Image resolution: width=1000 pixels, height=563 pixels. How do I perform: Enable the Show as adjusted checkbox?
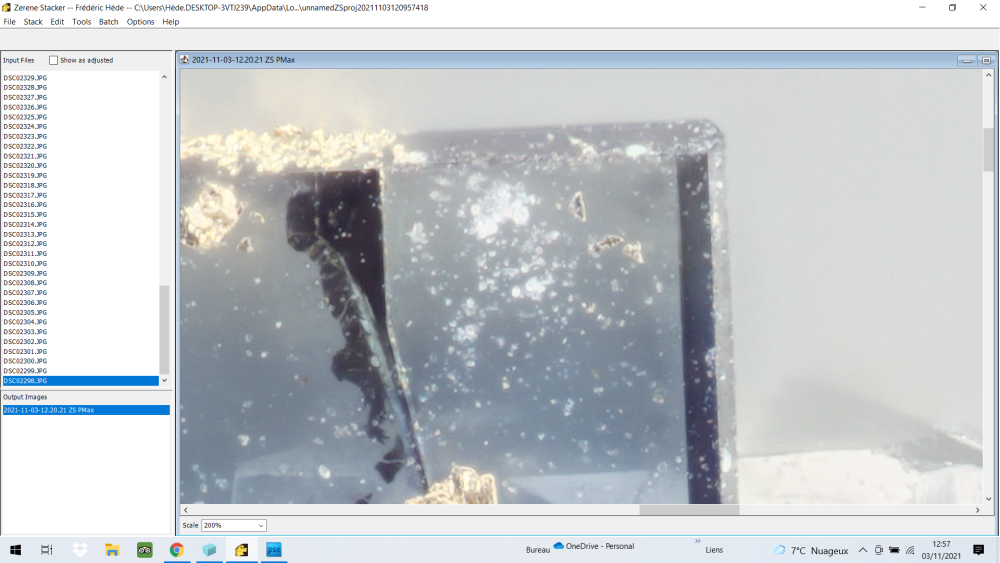54,60
